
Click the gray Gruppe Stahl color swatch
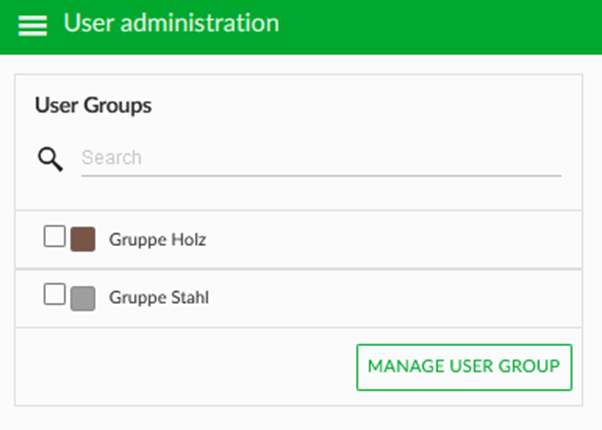(x=83, y=298)
